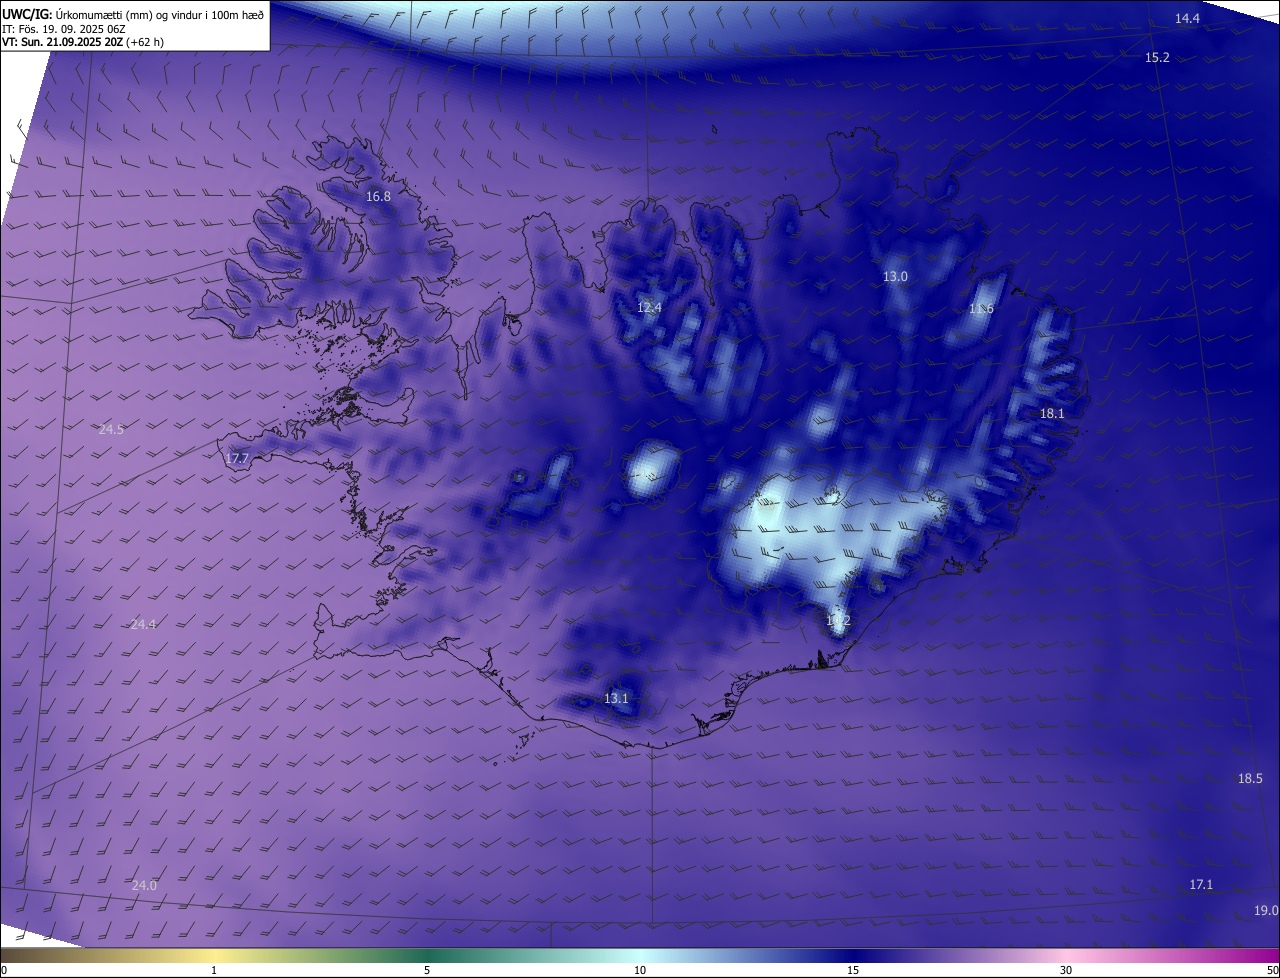This screenshot has width=1280, height=978.
Task: Click the IT initial time line
Action: tap(64, 29)
